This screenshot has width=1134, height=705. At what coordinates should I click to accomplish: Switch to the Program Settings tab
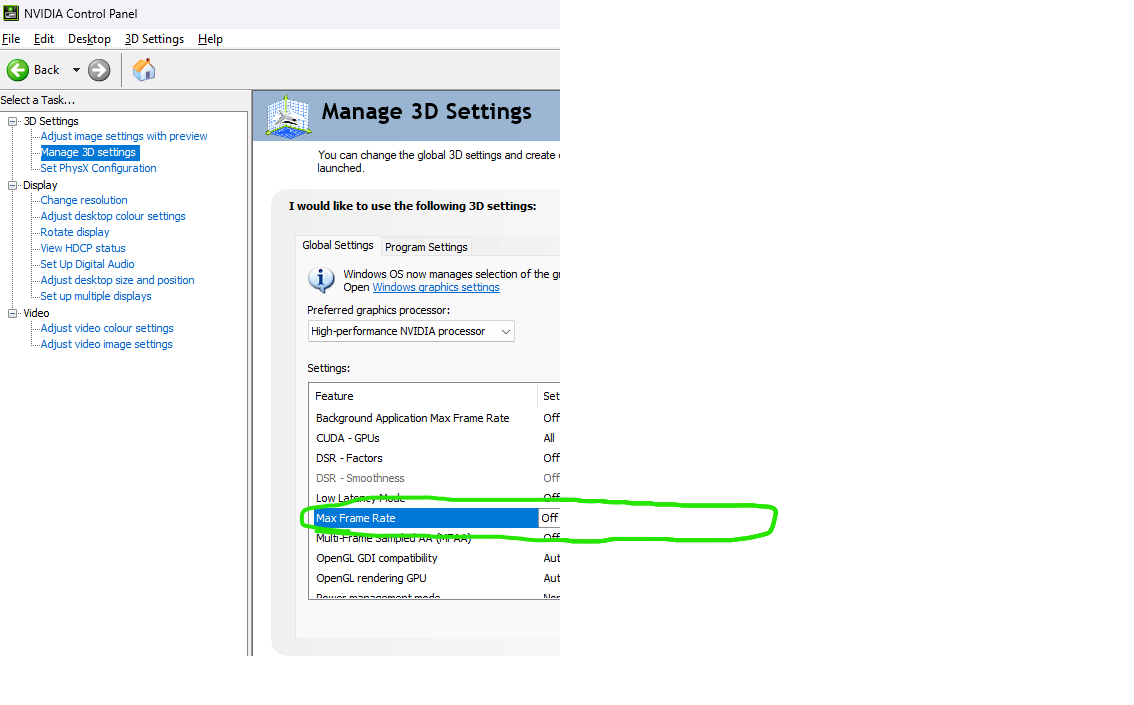426,247
